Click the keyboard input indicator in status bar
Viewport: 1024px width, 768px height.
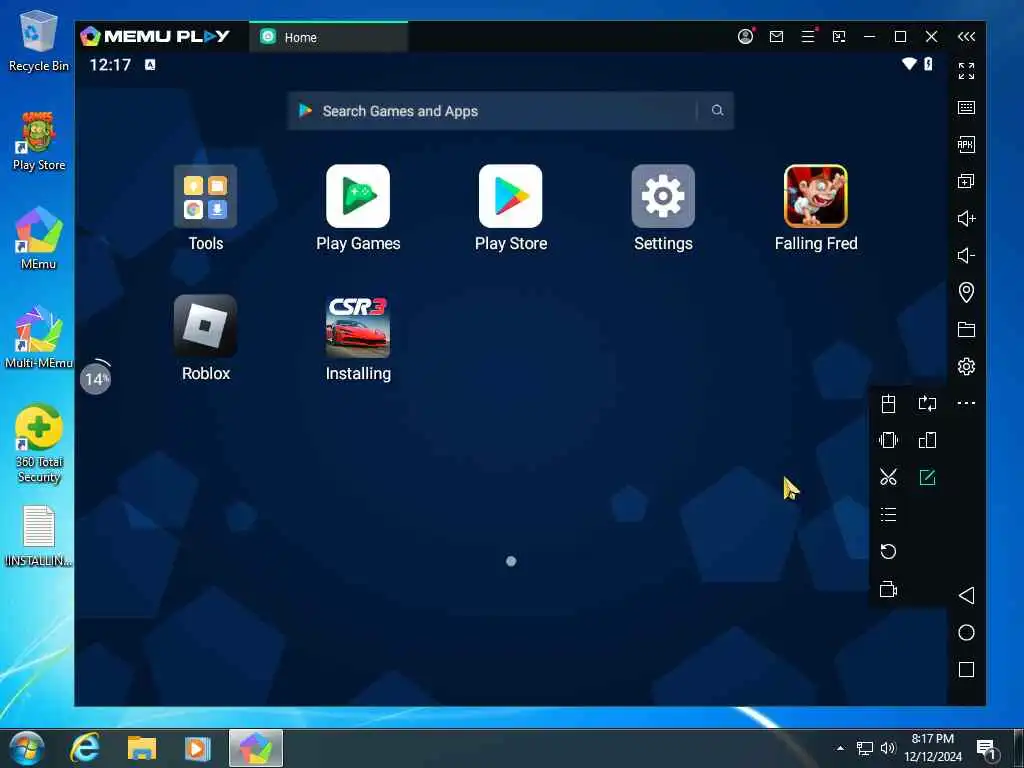tap(150, 65)
